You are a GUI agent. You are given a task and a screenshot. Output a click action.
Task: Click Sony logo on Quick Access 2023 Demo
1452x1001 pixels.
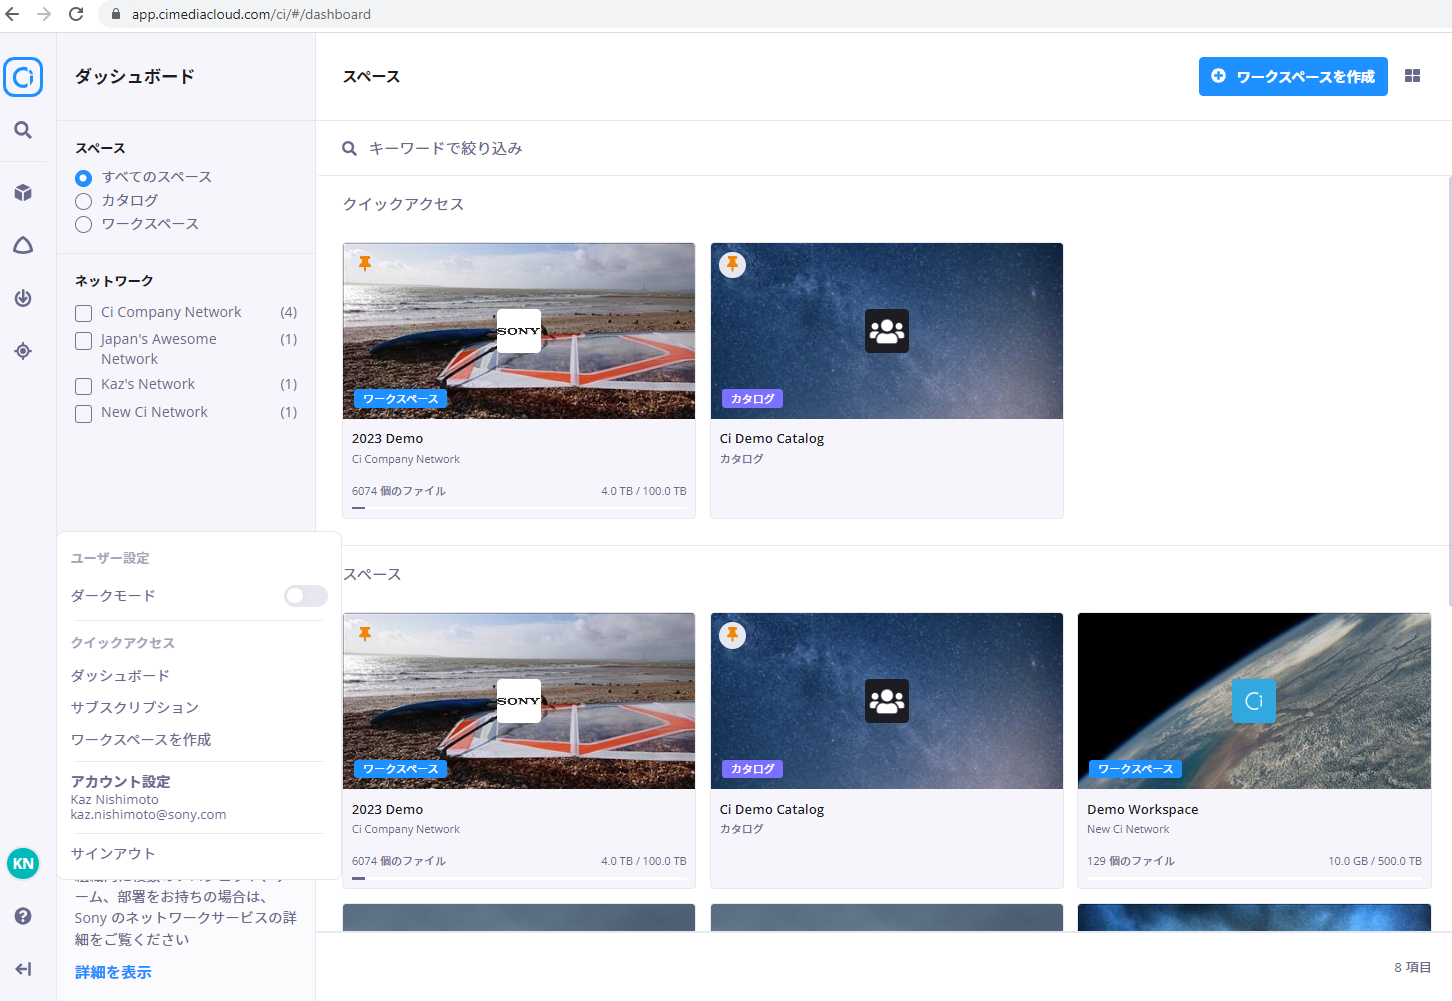(x=519, y=331)
